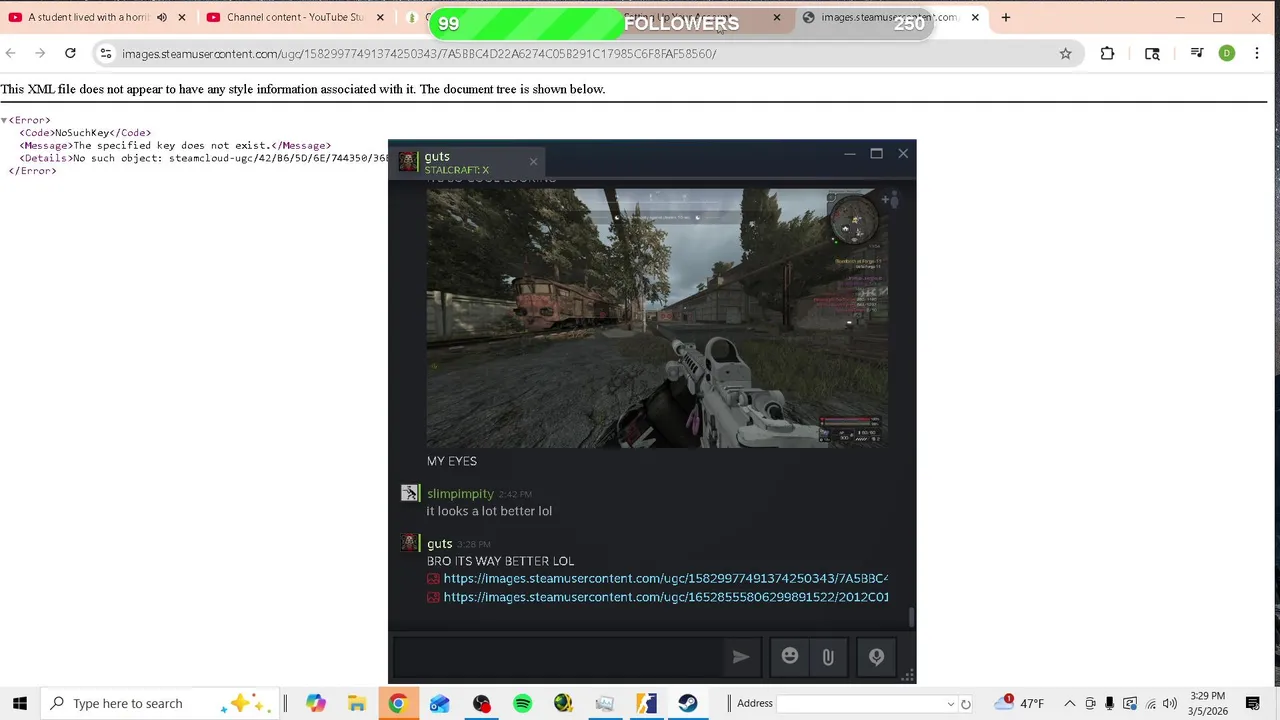Viewport: 1280px width, 720px height.
Task: Click the Steam chat scrollbar
Action: 911,617
